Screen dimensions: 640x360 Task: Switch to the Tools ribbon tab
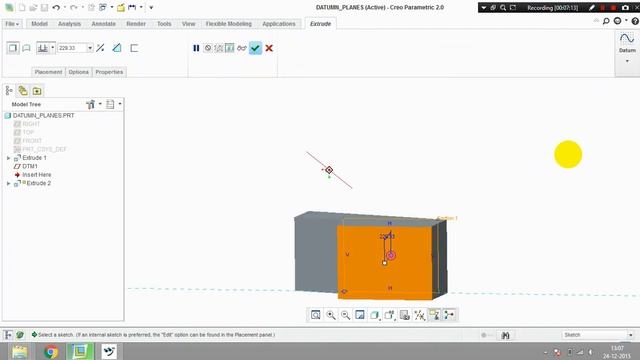164,24
